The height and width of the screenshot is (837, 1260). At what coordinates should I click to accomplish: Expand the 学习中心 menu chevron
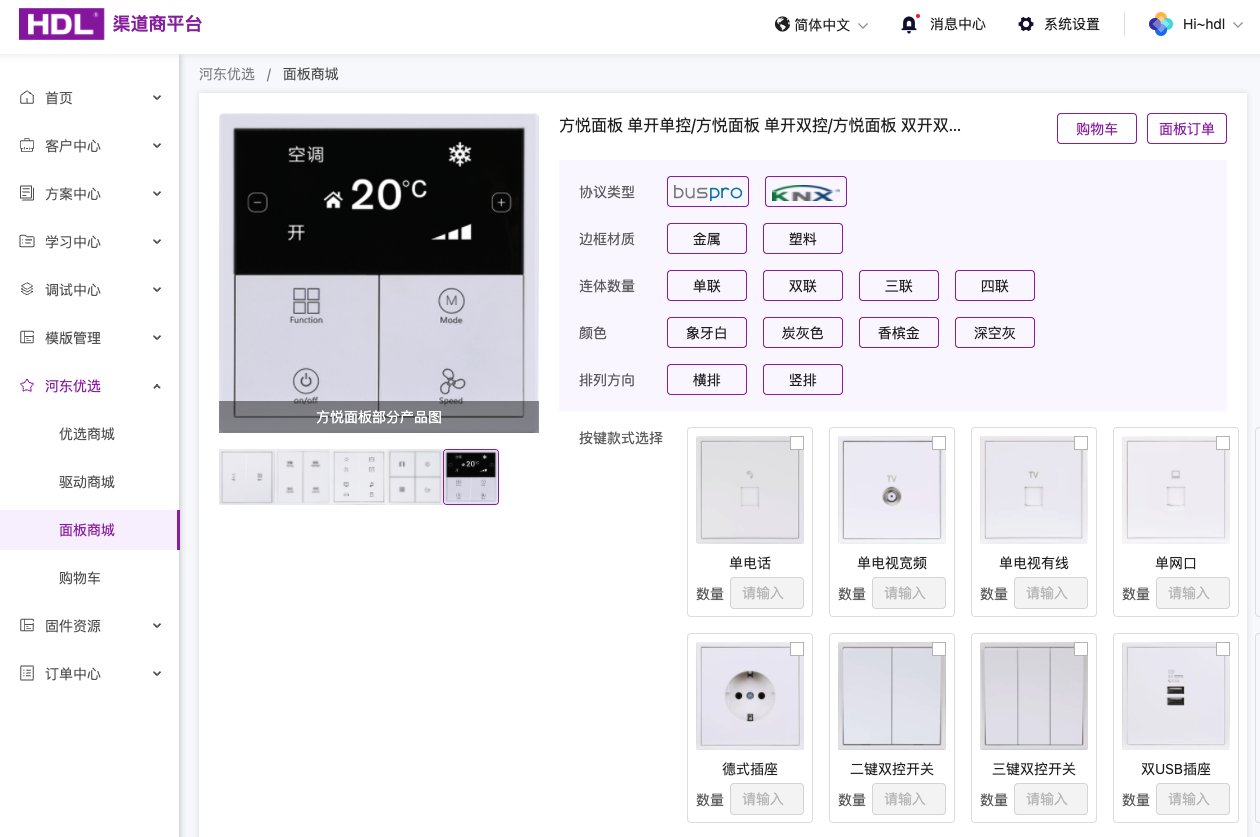click(157, 241)
